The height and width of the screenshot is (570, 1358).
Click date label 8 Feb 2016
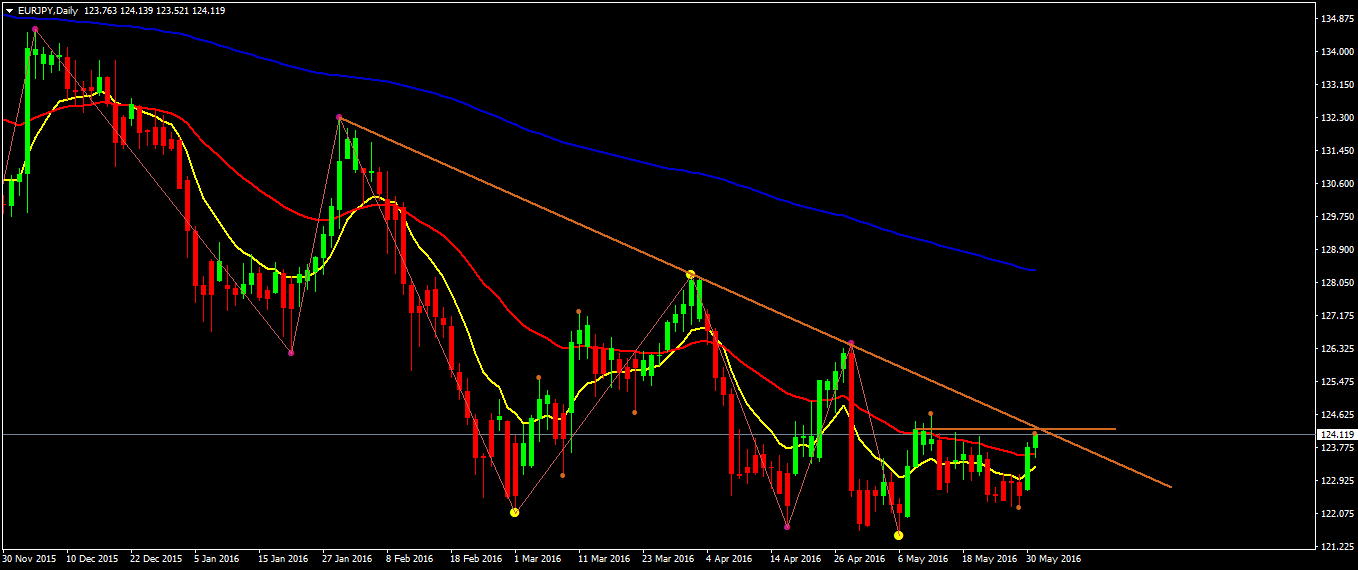(409, 559)
